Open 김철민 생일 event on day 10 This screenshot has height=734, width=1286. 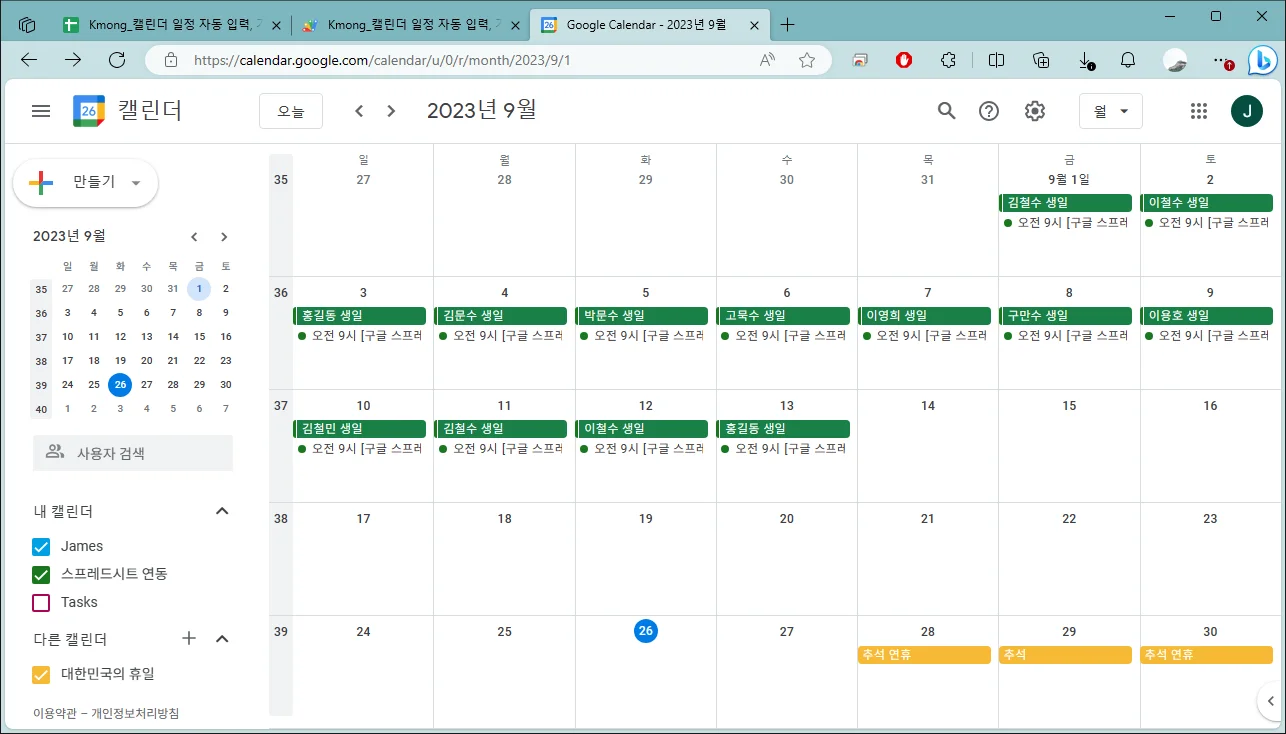click(x=360, y=428)
